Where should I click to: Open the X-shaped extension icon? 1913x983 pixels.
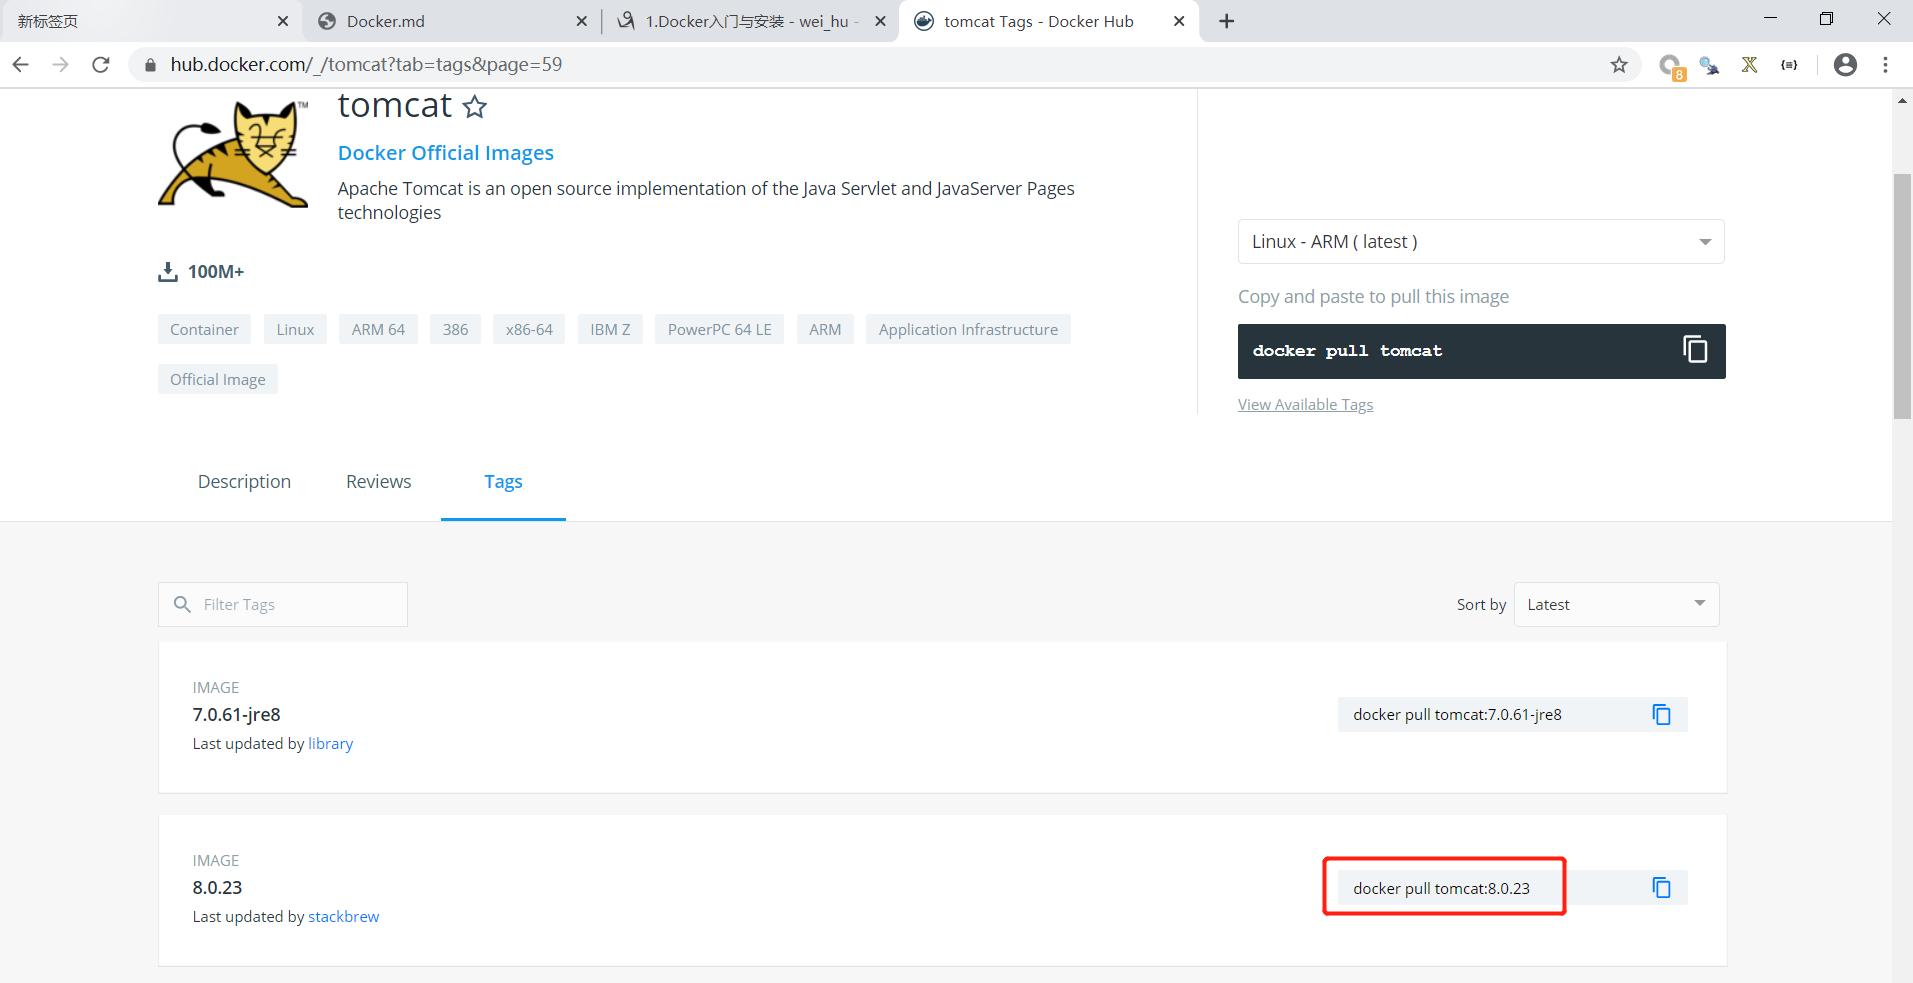coord(1749,65)
